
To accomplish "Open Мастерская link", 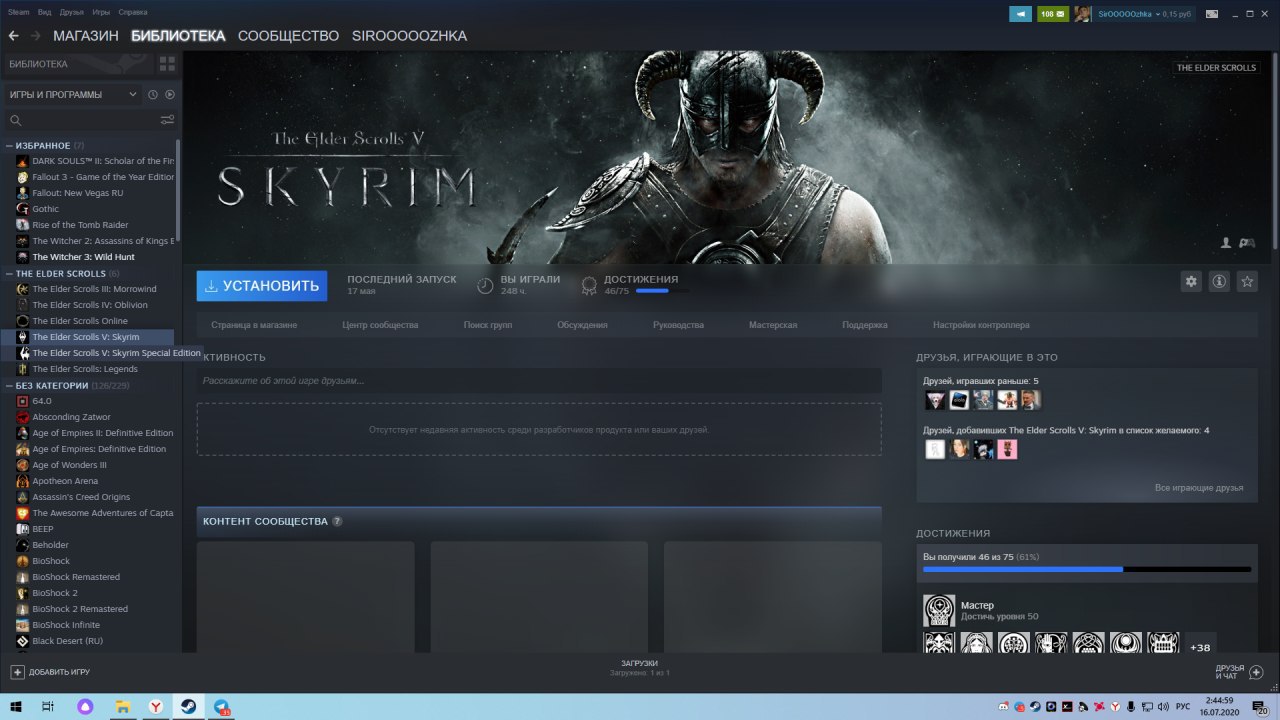I will (x=773, y=325).
